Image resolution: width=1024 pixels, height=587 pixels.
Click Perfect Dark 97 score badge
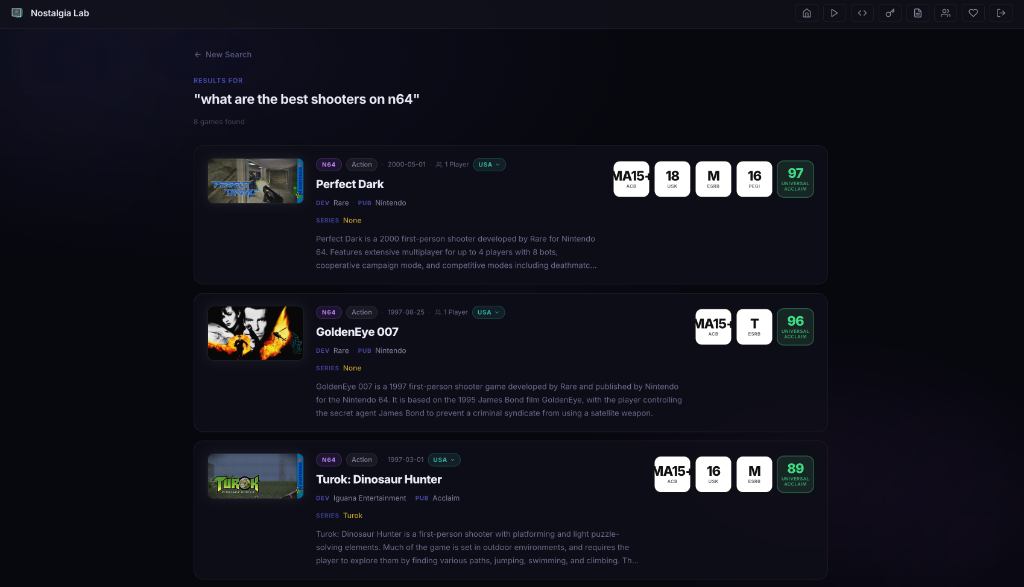795,179
